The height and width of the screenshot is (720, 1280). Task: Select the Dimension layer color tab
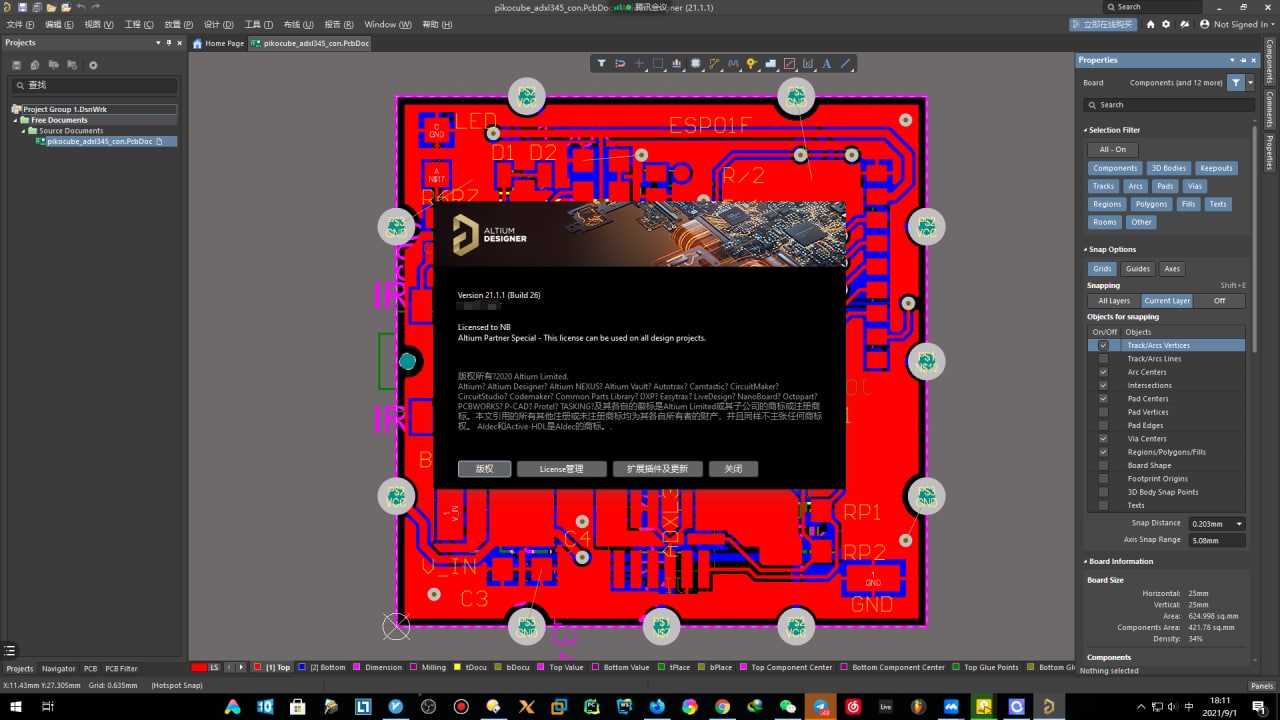pyautogui.click(x=378, y=667)
